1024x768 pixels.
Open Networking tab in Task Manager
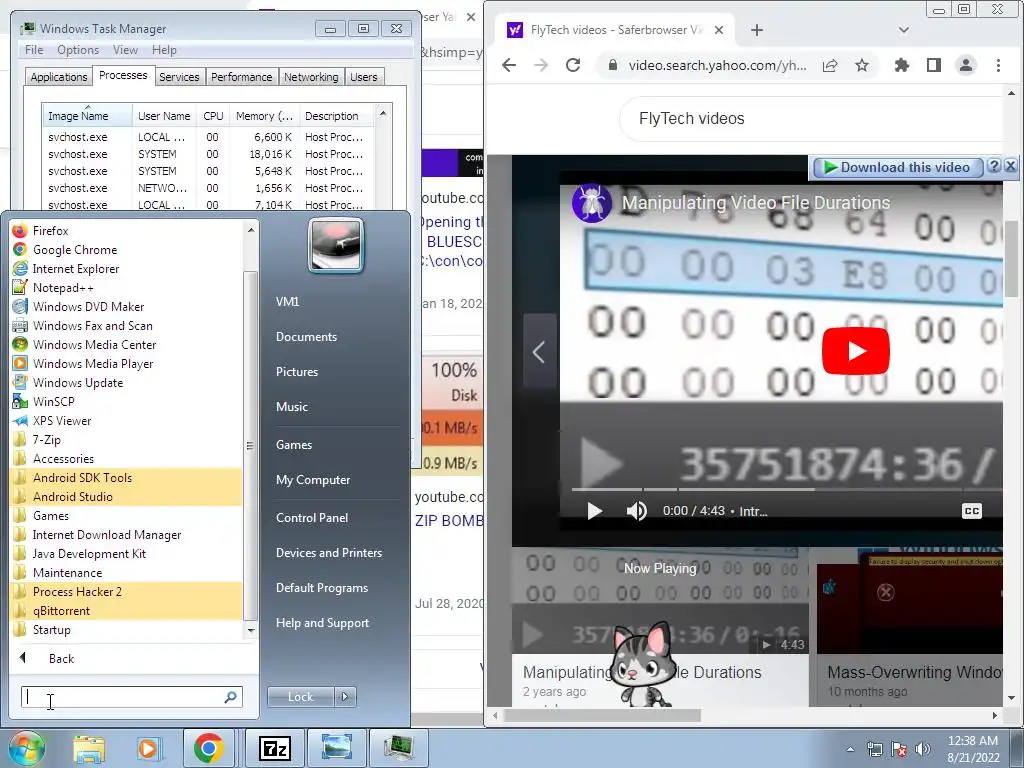pos(311,77)
